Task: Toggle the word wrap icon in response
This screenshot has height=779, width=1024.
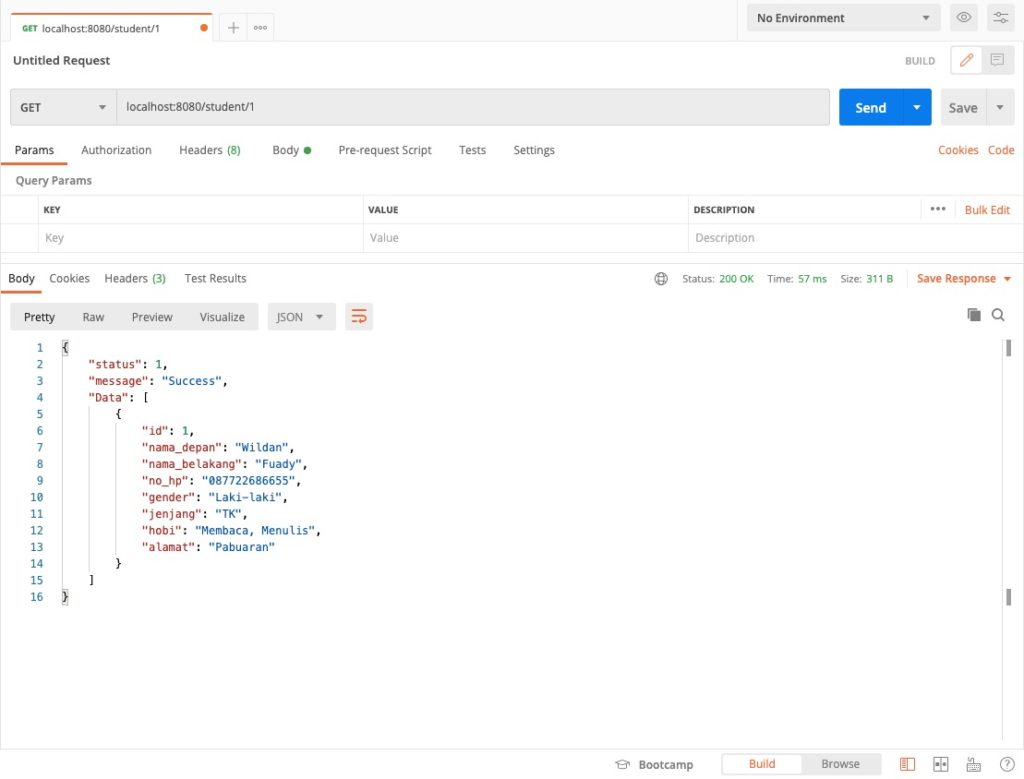Action: (358, 317)
